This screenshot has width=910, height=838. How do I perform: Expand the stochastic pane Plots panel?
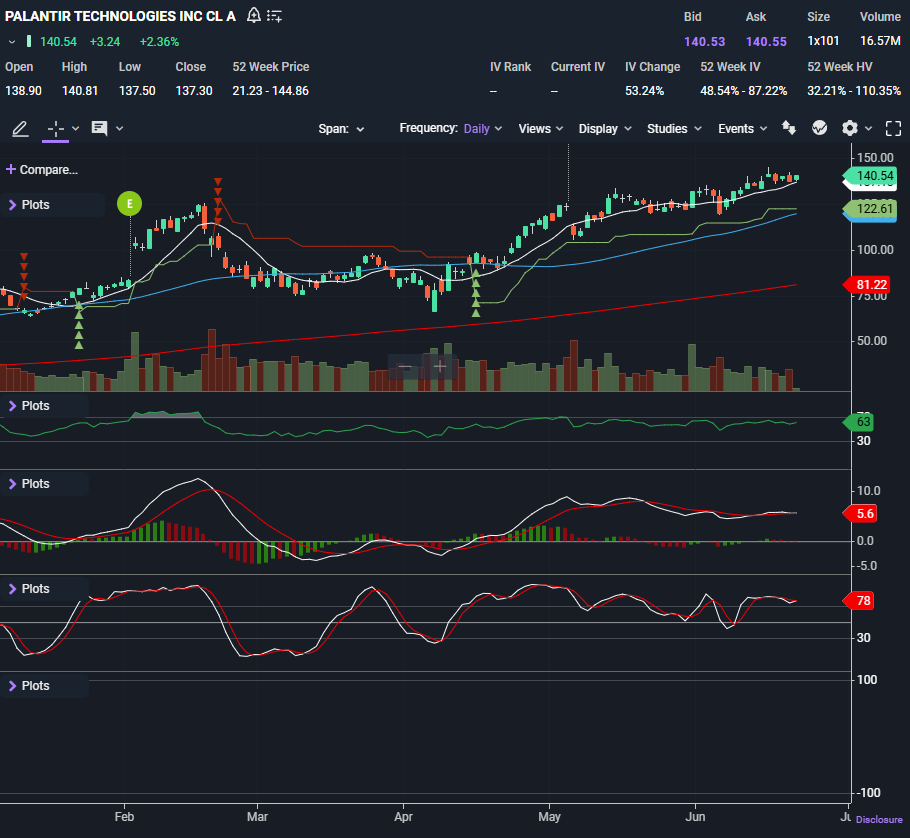click(29, 589)
